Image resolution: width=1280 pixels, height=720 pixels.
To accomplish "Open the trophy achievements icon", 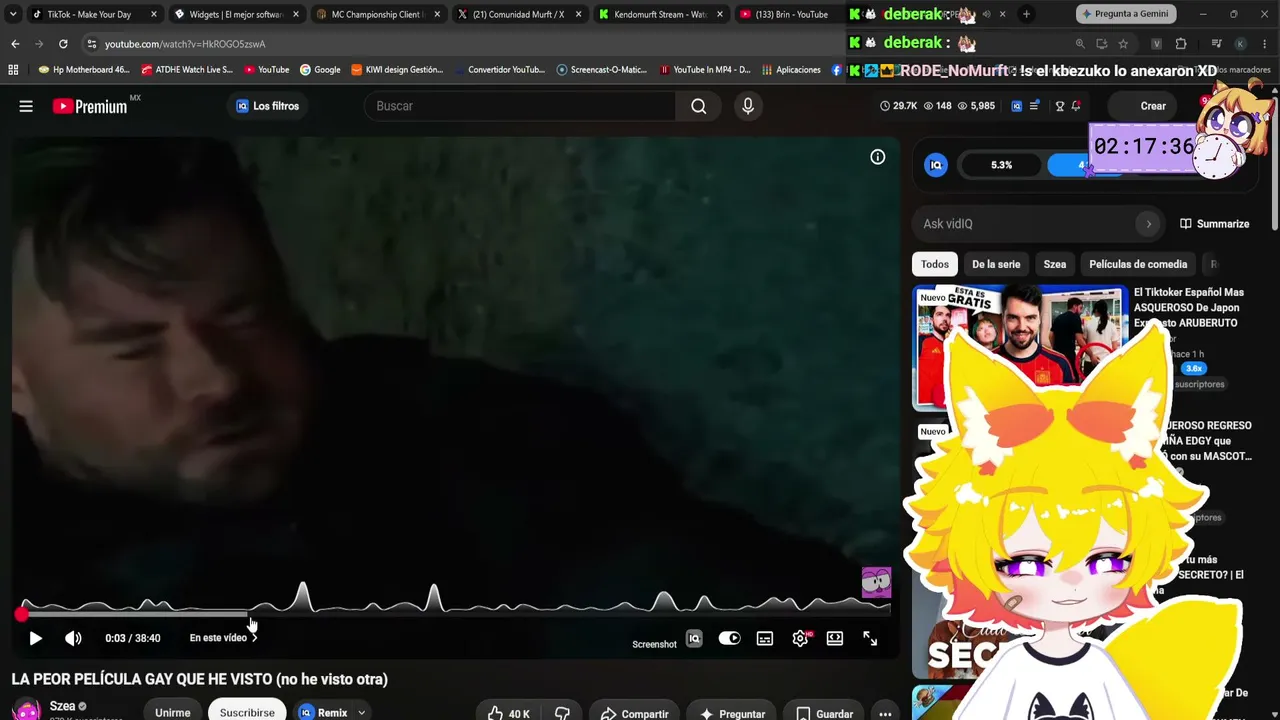I will click(1060, 106).
